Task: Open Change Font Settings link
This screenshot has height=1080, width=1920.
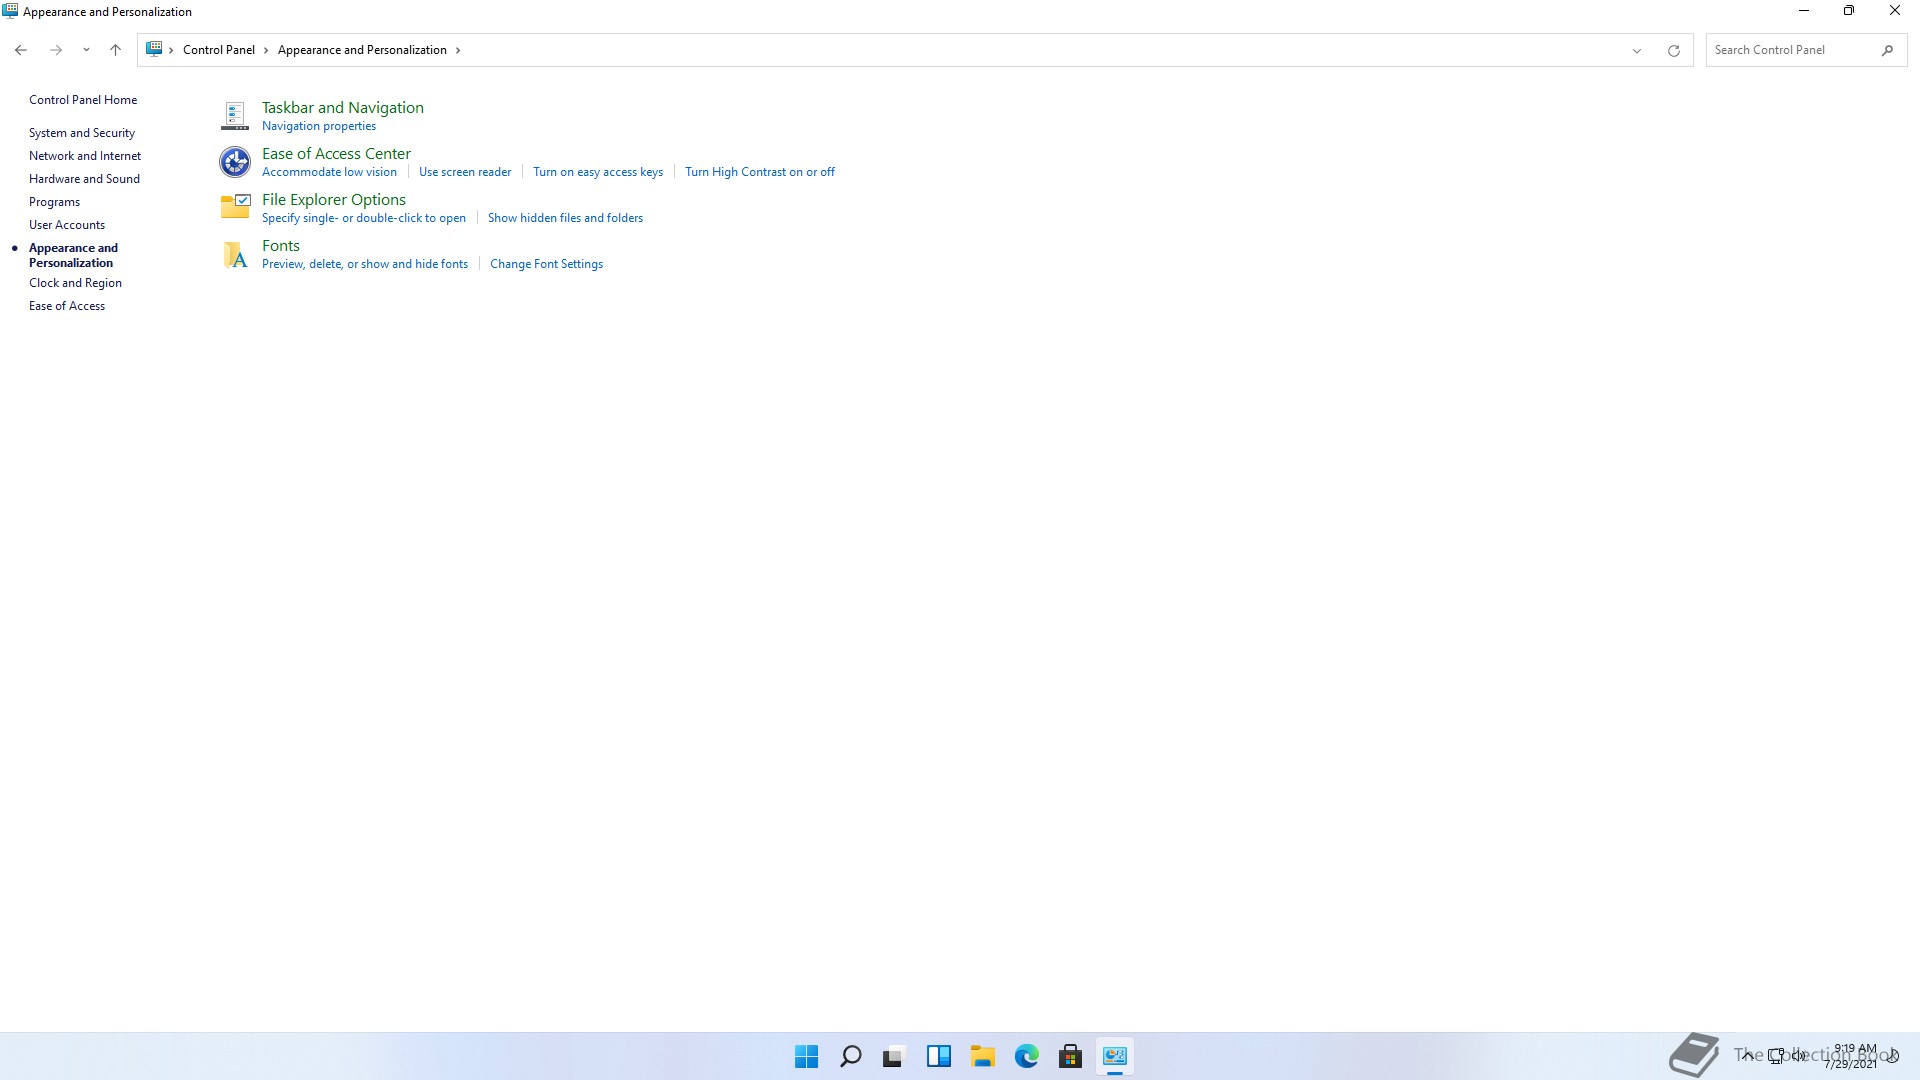Action: [546, 264]
